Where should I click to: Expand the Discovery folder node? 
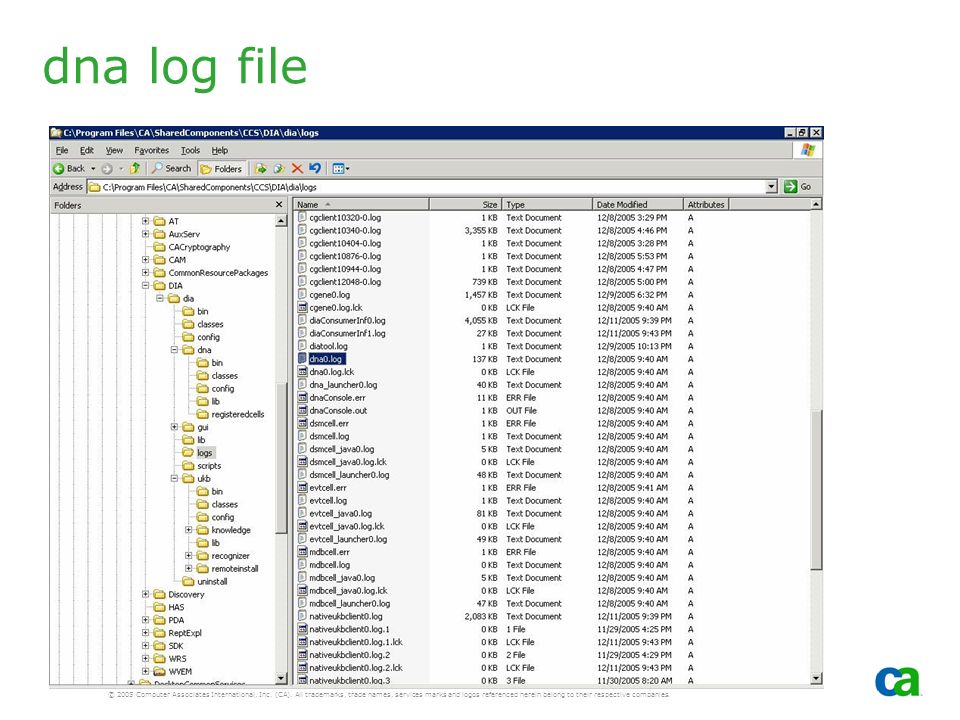point(146,594)
